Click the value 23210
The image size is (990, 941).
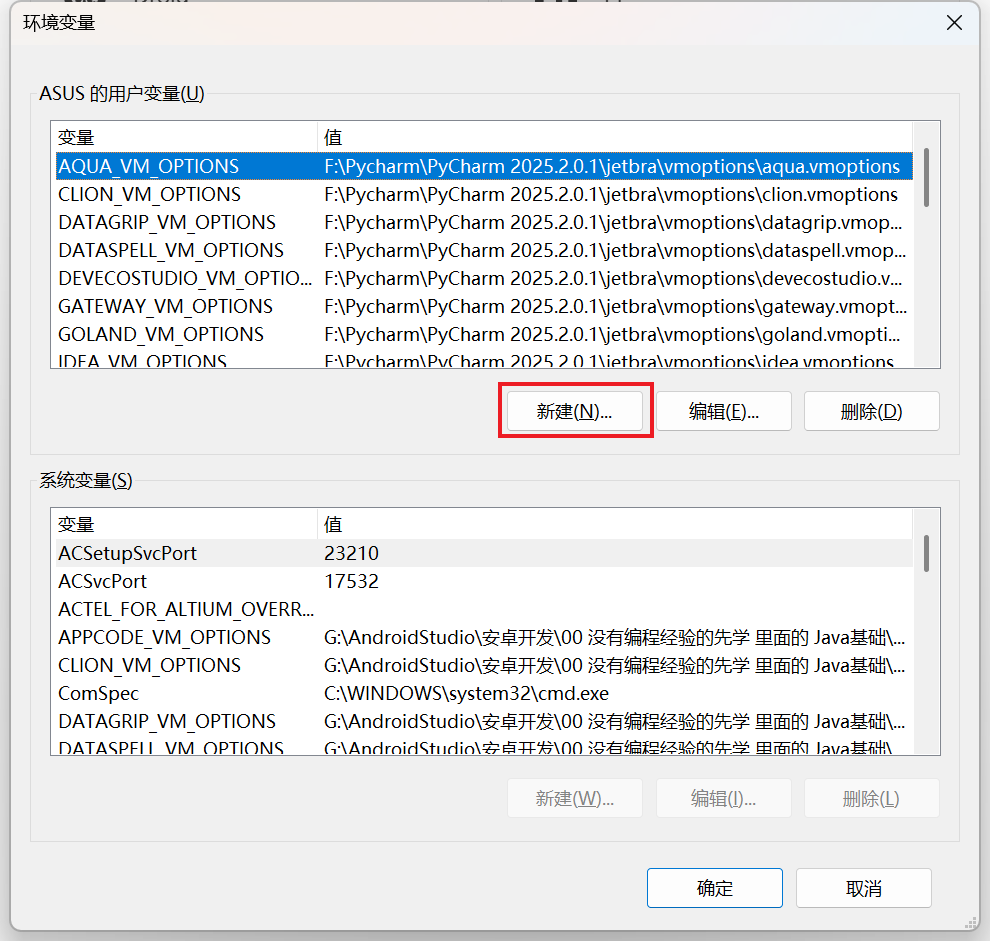(351, 553)
